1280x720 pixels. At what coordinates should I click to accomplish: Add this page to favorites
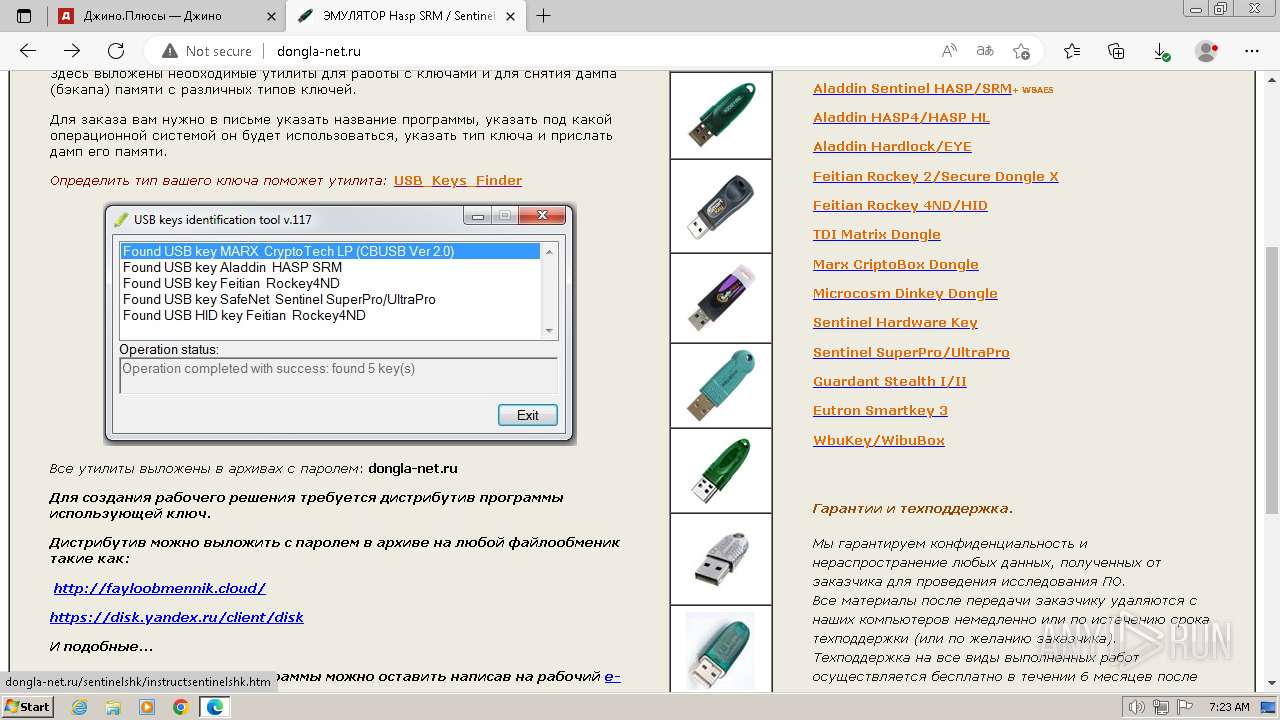1021,51
